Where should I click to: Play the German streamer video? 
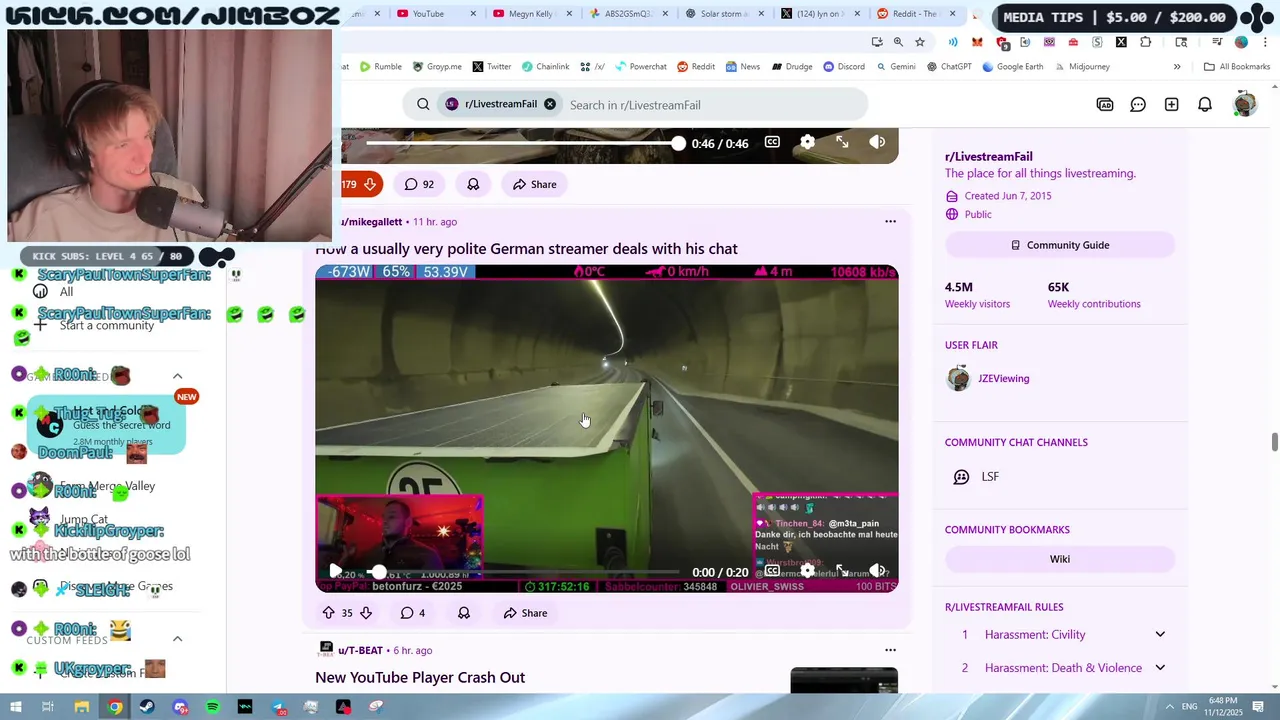336,572
